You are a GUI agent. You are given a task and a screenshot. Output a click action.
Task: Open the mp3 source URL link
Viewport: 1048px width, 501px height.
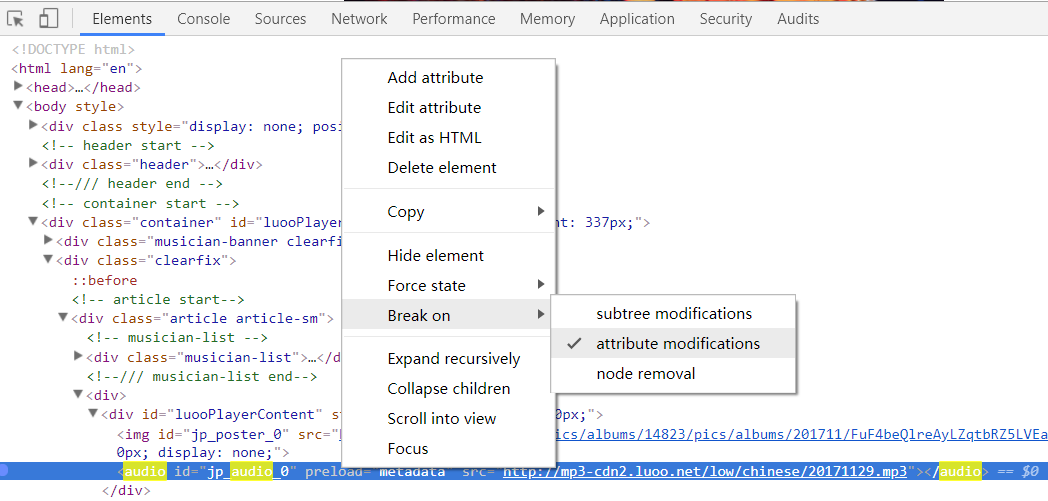click(705, 472)
